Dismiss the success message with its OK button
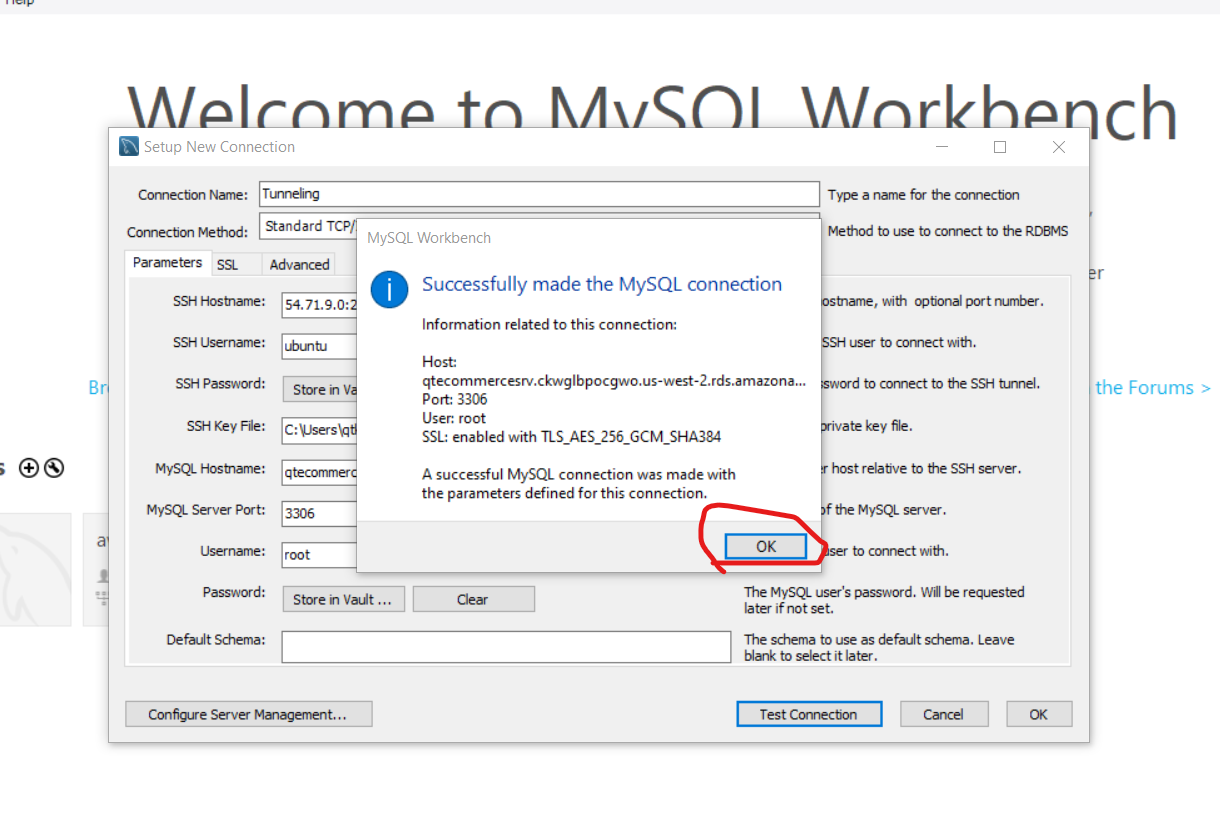The width and height of the screenshot is (1220, 827). (766, 546)
